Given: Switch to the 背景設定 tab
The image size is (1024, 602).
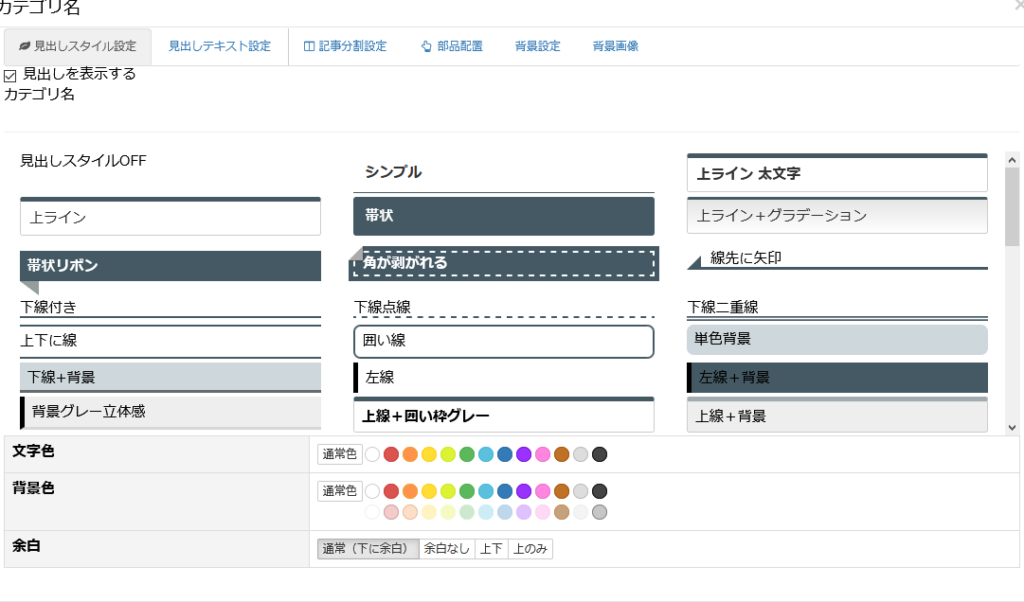Looking at the screenshot, I should (x=537, y=46).
